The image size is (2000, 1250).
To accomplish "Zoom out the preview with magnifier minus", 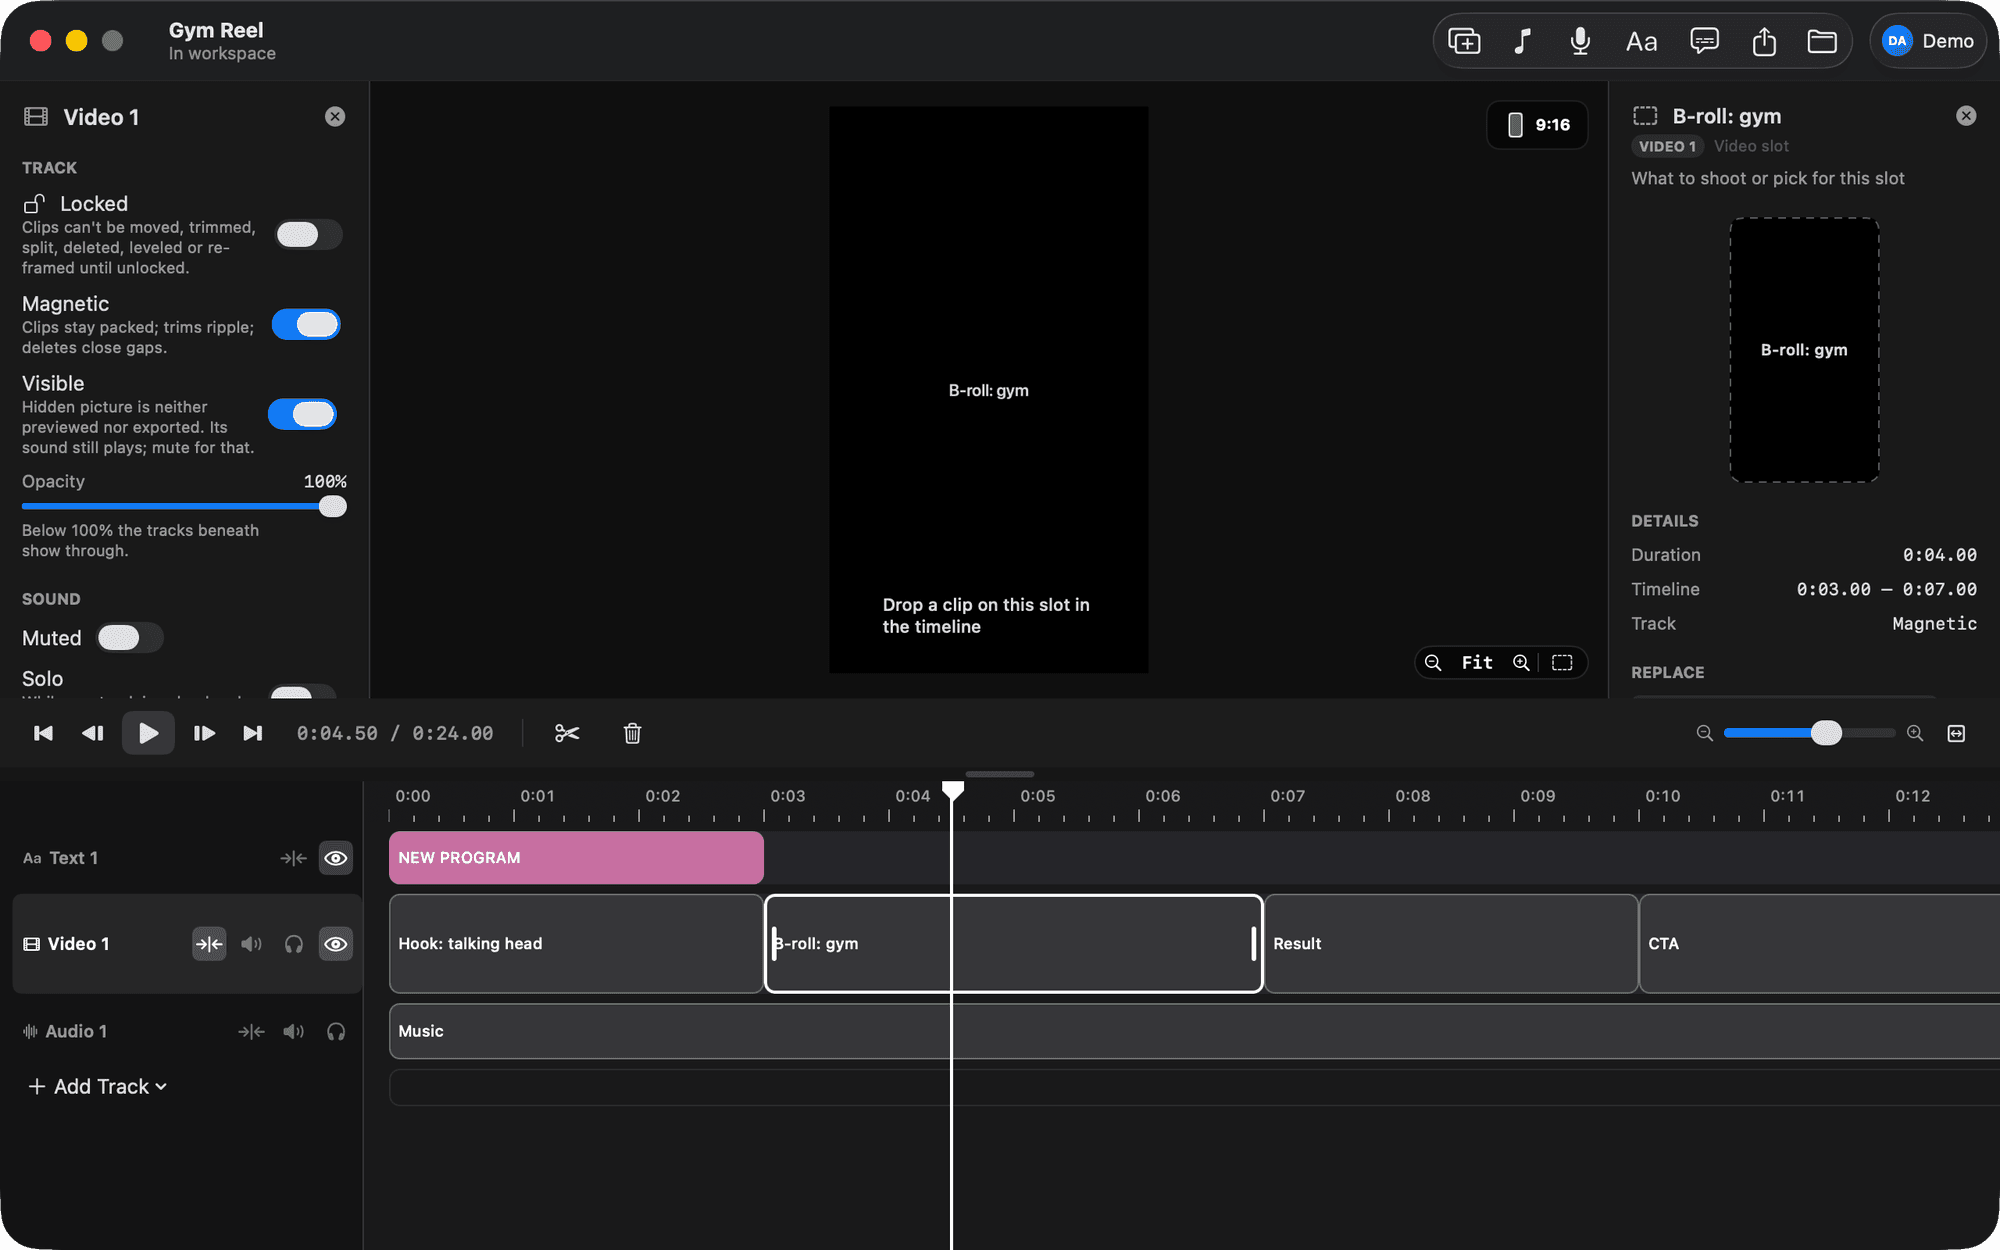I will [1433, 663].
